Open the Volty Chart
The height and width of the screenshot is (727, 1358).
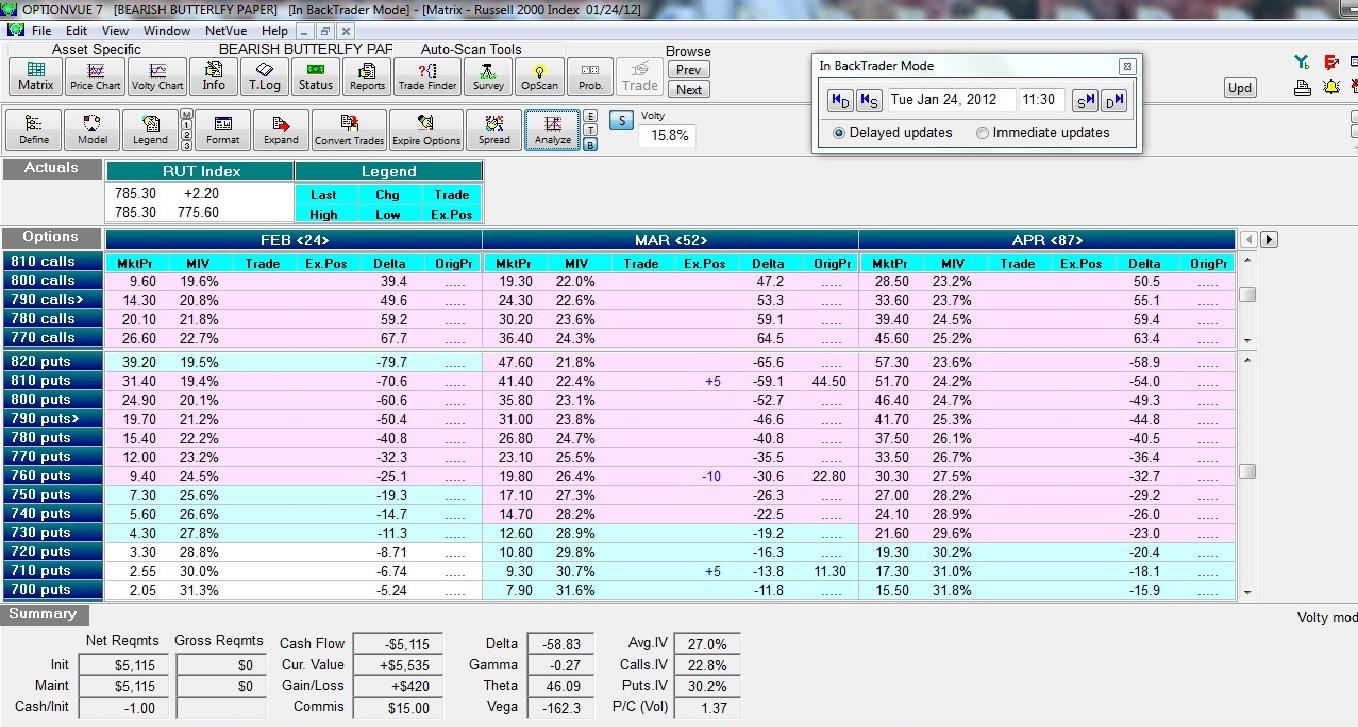coord(157,76)
